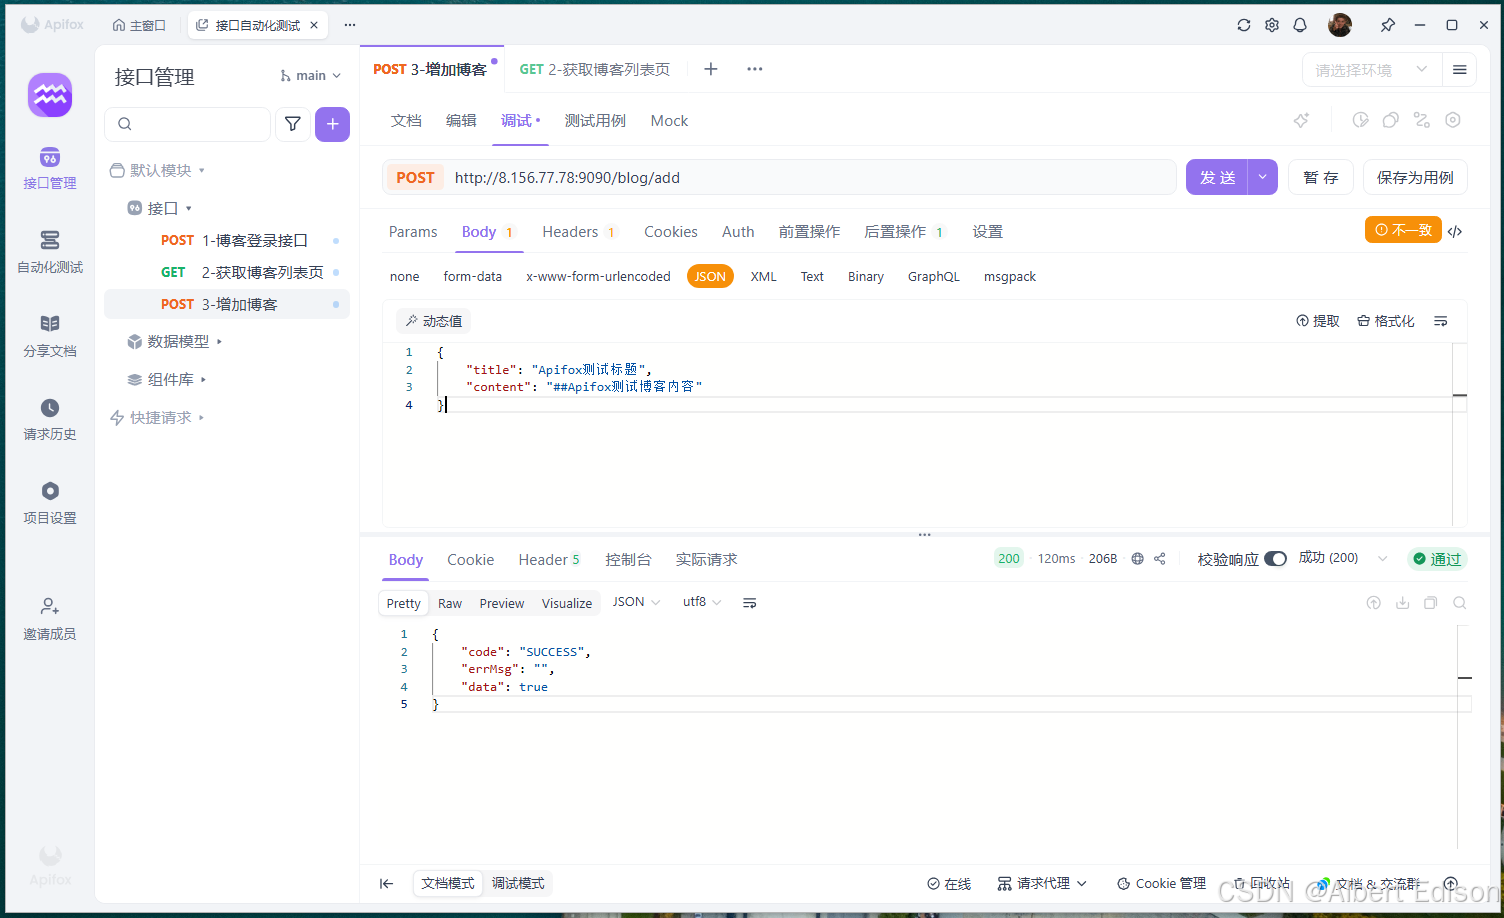
Task: Click the share icon in the response status bar
Action: pos(1160,559)
